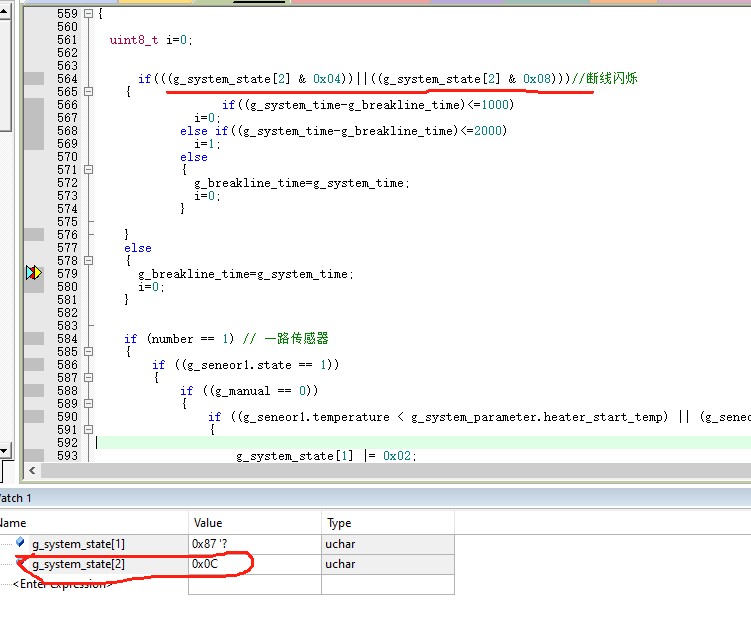Click the Value column header
This screenshot has height=632, width=751.
(x=255, y=523)
